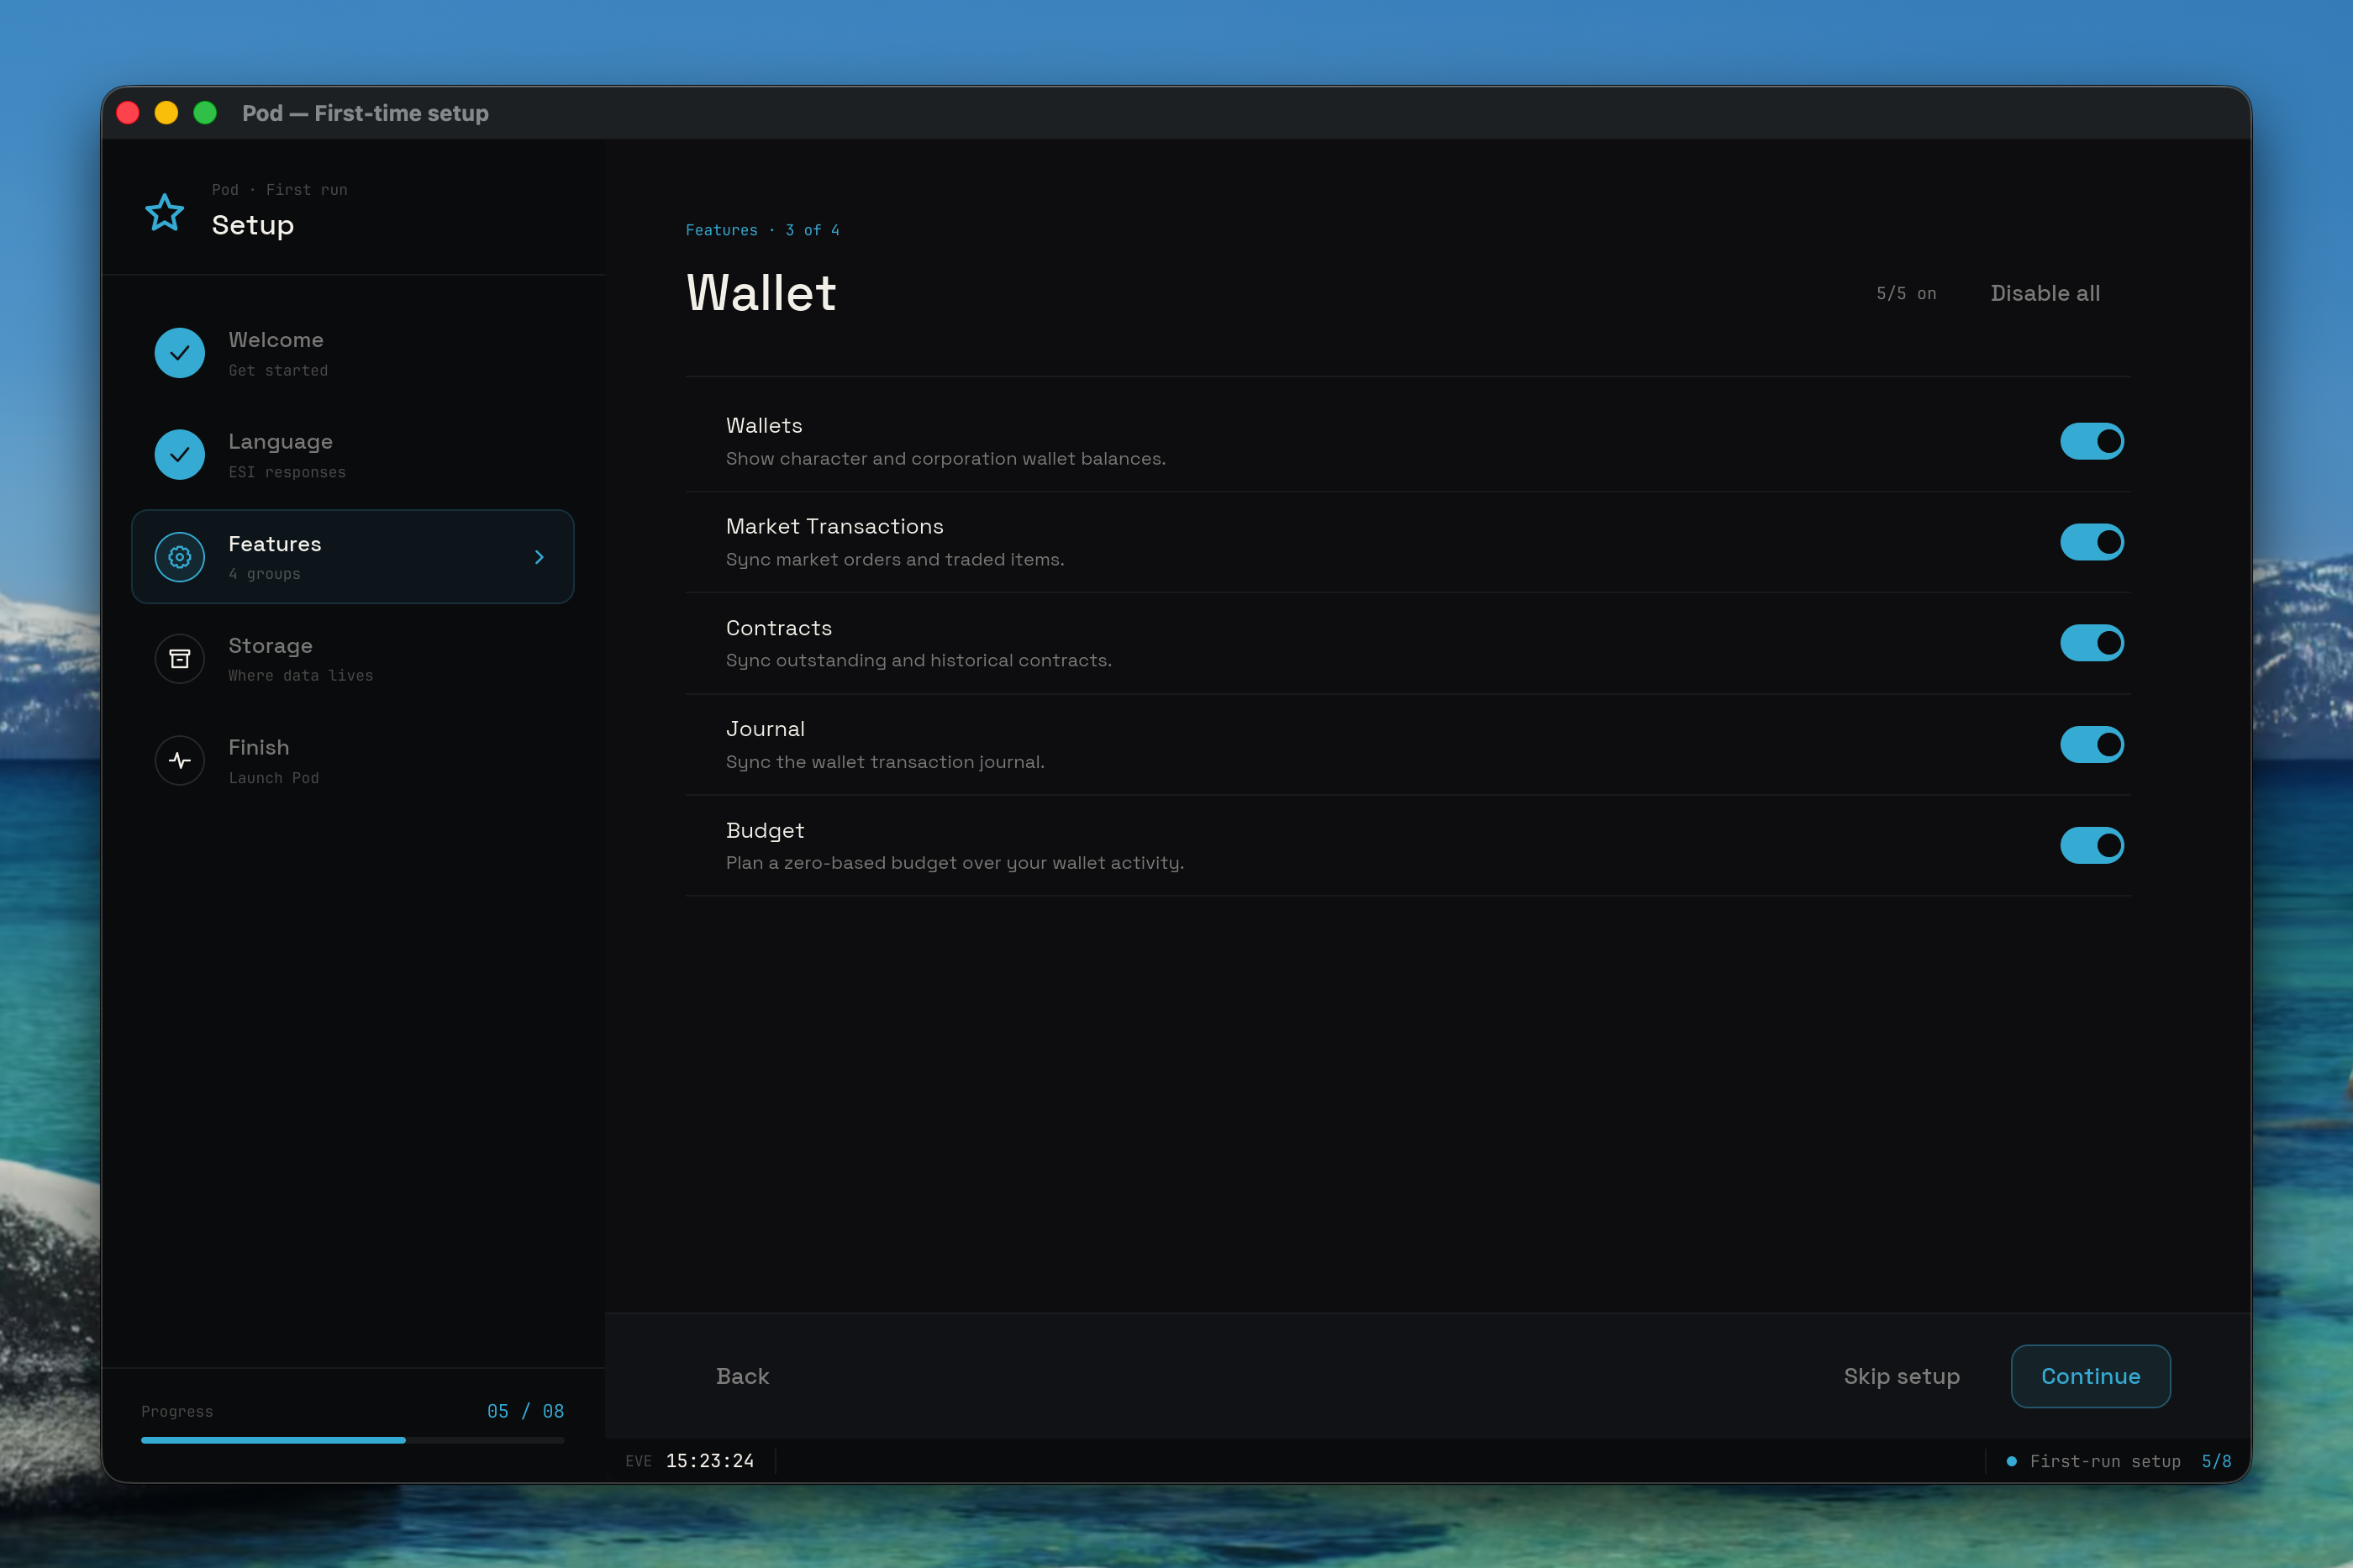Viewport: 2353px width, 1568px height.
Task: Click the 'First-run setup' status text
Action: 2105,1461
